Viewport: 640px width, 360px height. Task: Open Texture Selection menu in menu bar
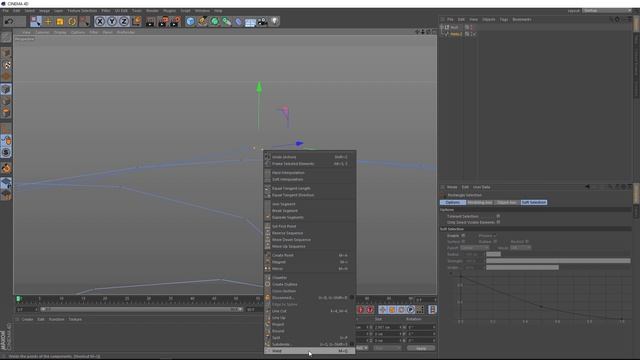click(82, 11)
